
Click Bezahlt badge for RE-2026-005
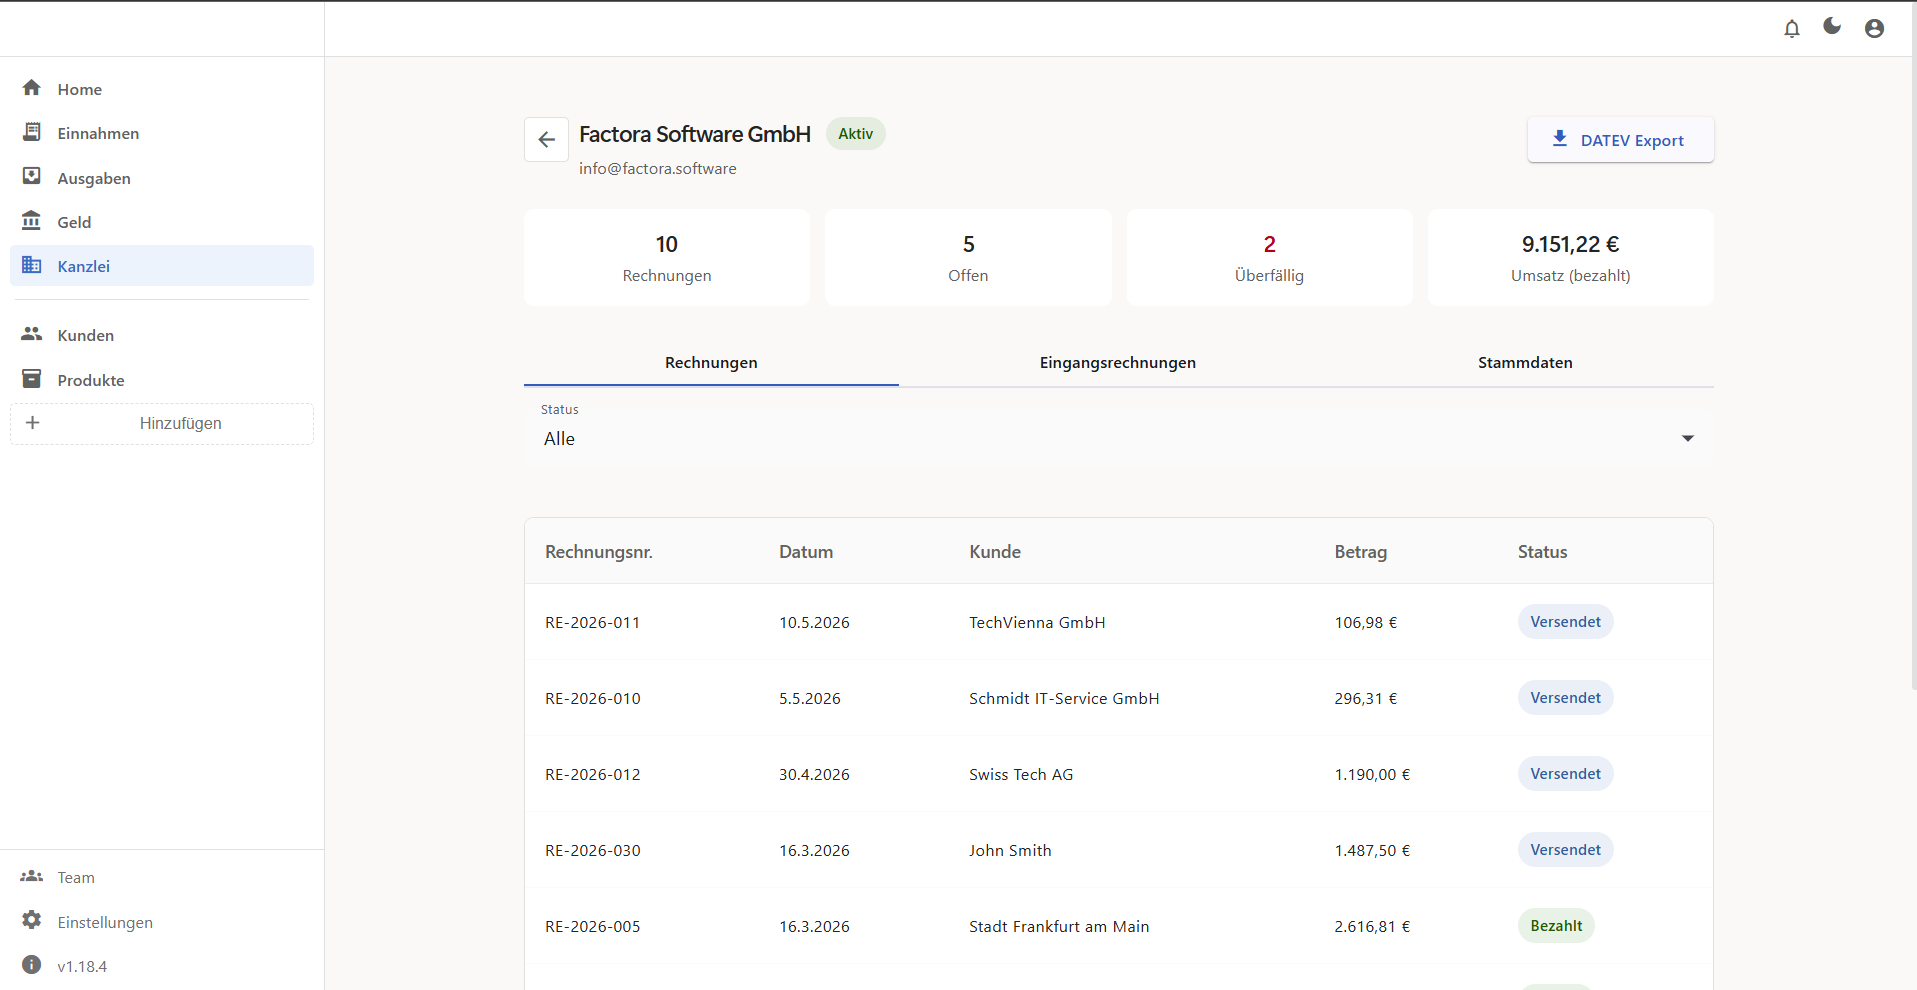[1556, 926]
